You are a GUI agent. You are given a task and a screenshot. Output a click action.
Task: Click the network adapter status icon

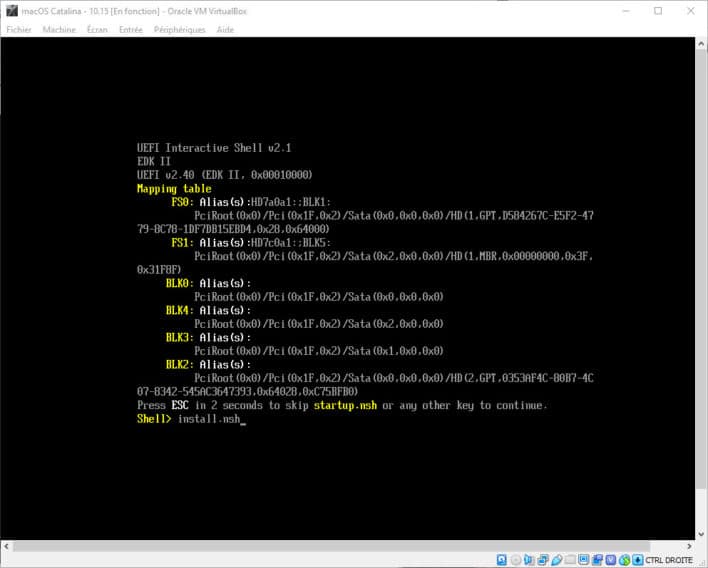tap(543, 560)
